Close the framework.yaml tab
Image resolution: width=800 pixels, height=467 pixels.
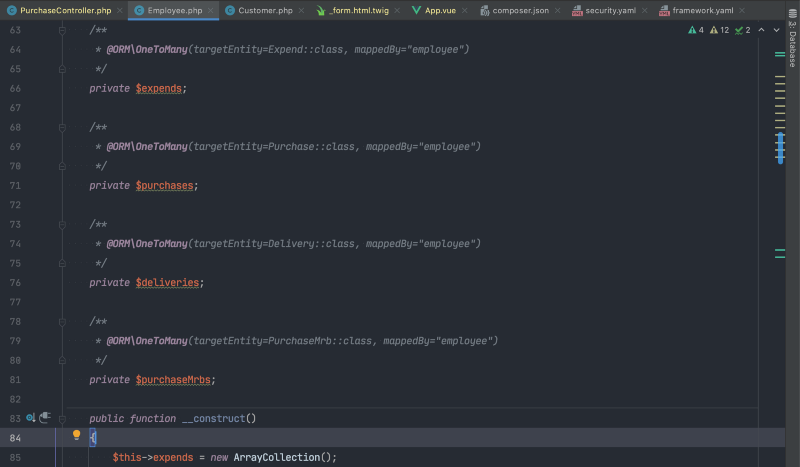(x=742, y=10)
